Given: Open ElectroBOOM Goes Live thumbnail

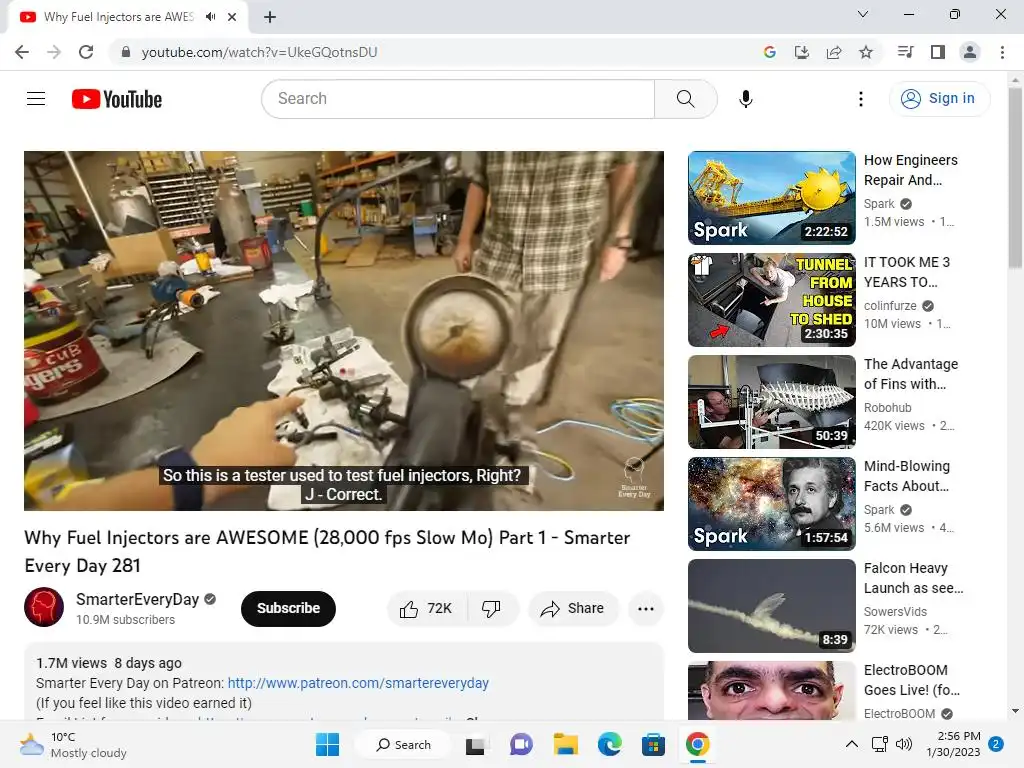Looking at the screenshot, I should click(771, 690).
